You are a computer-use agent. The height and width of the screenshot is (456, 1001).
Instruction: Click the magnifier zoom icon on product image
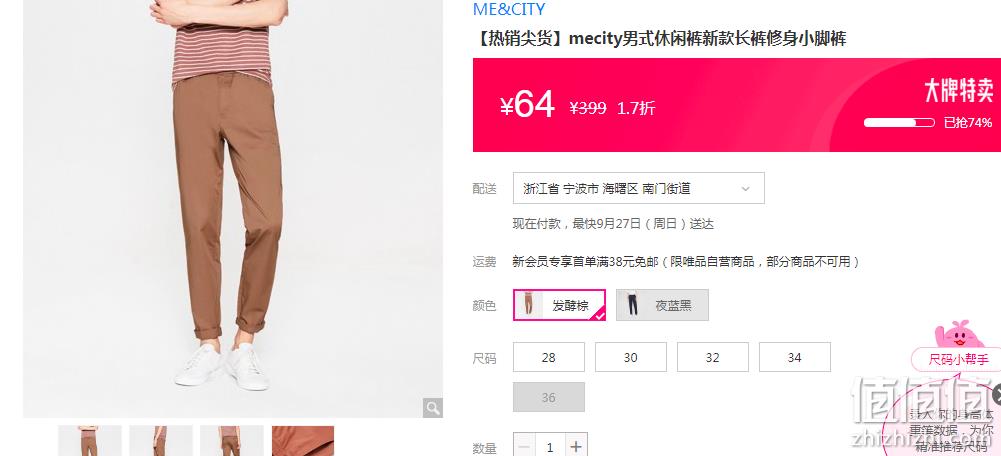[x=432, y=408]
